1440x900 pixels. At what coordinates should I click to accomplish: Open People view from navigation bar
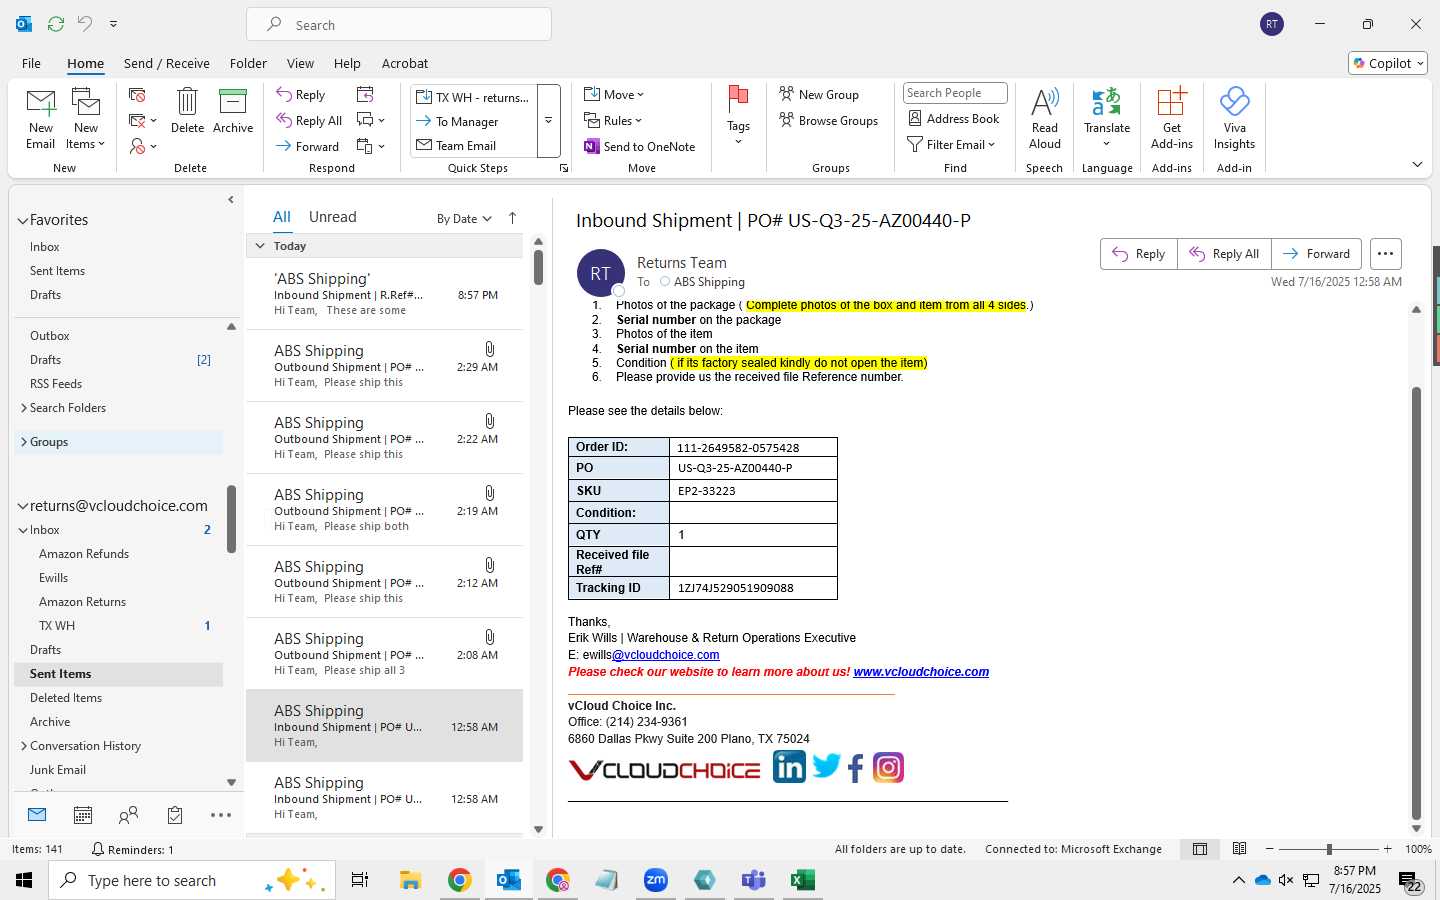click(x=128, y=815)
